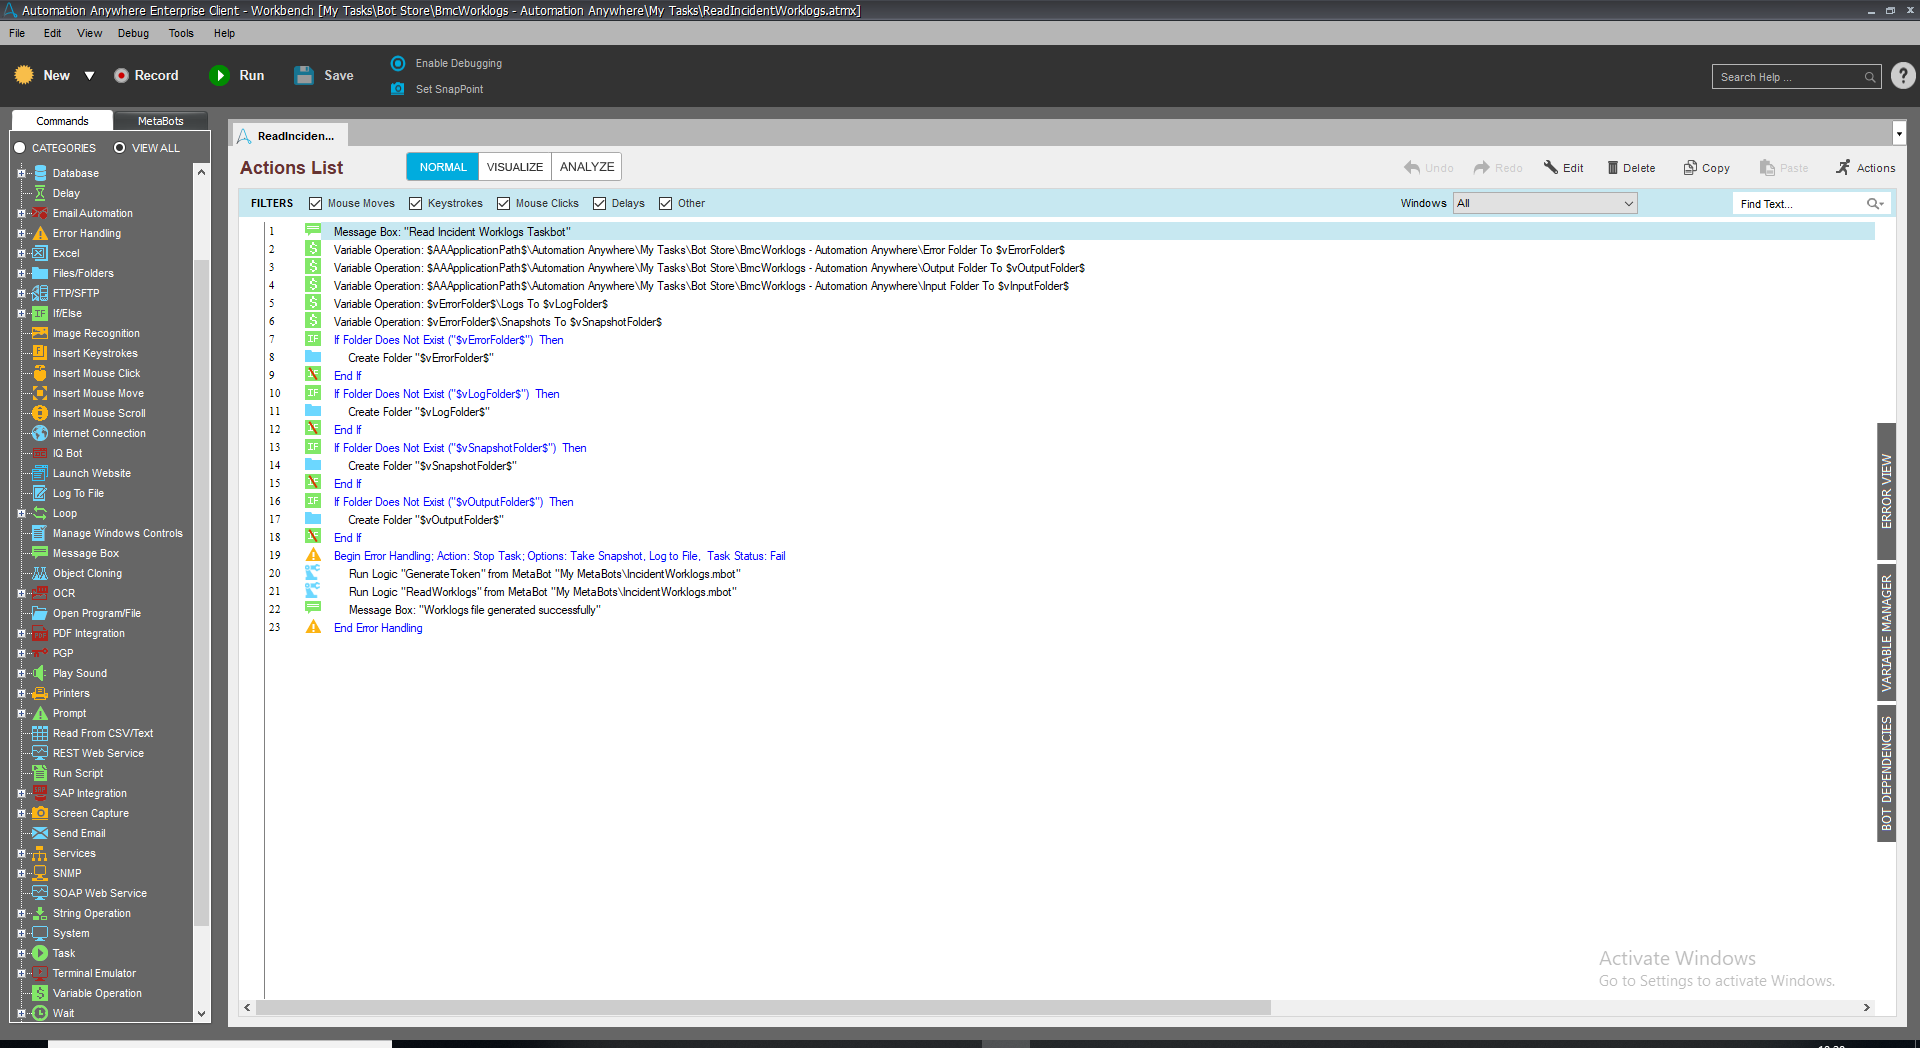Viewport: 1920px width, 1048px height.
Task: Click the Delete trash icon
Action: [1613, 168]
